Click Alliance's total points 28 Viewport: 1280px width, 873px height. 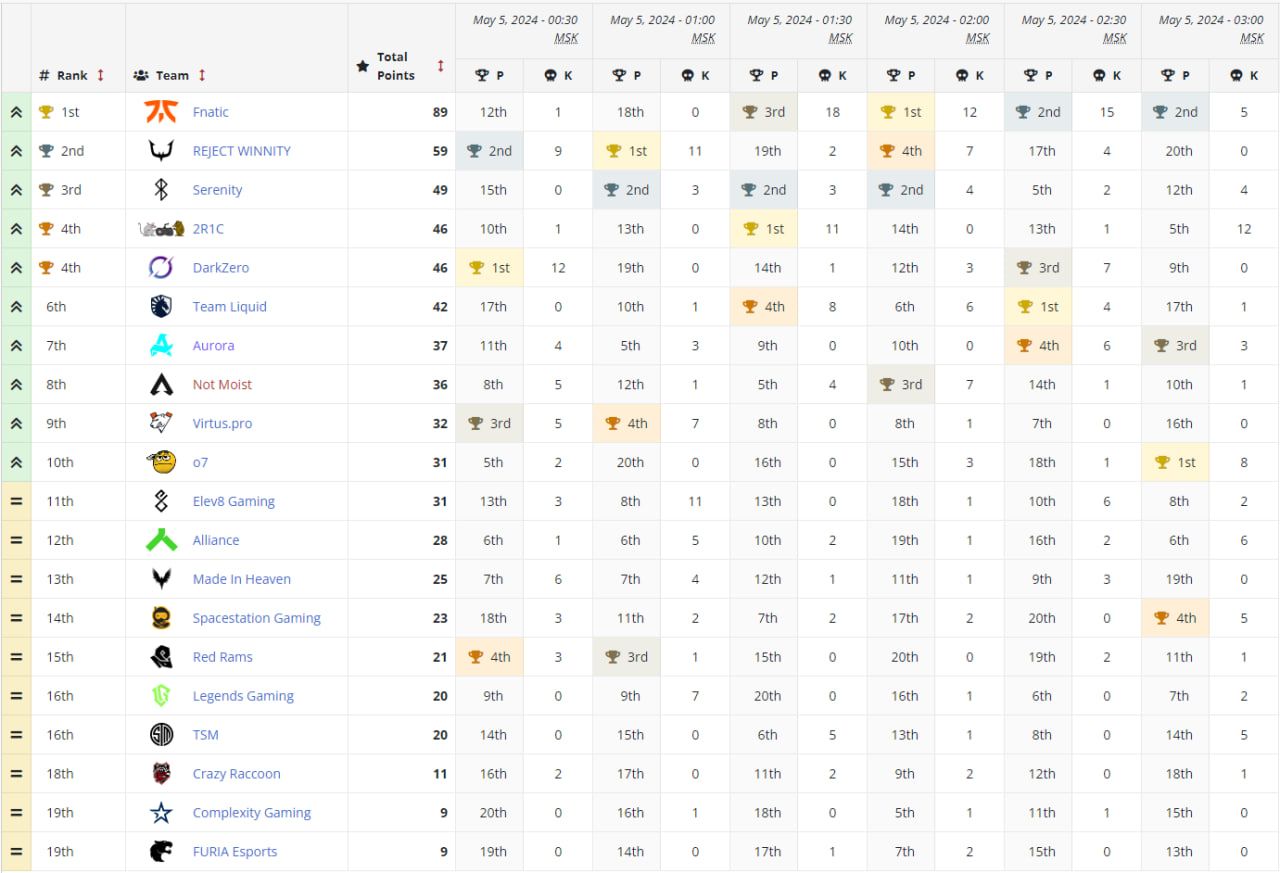(x=440, y=540)
